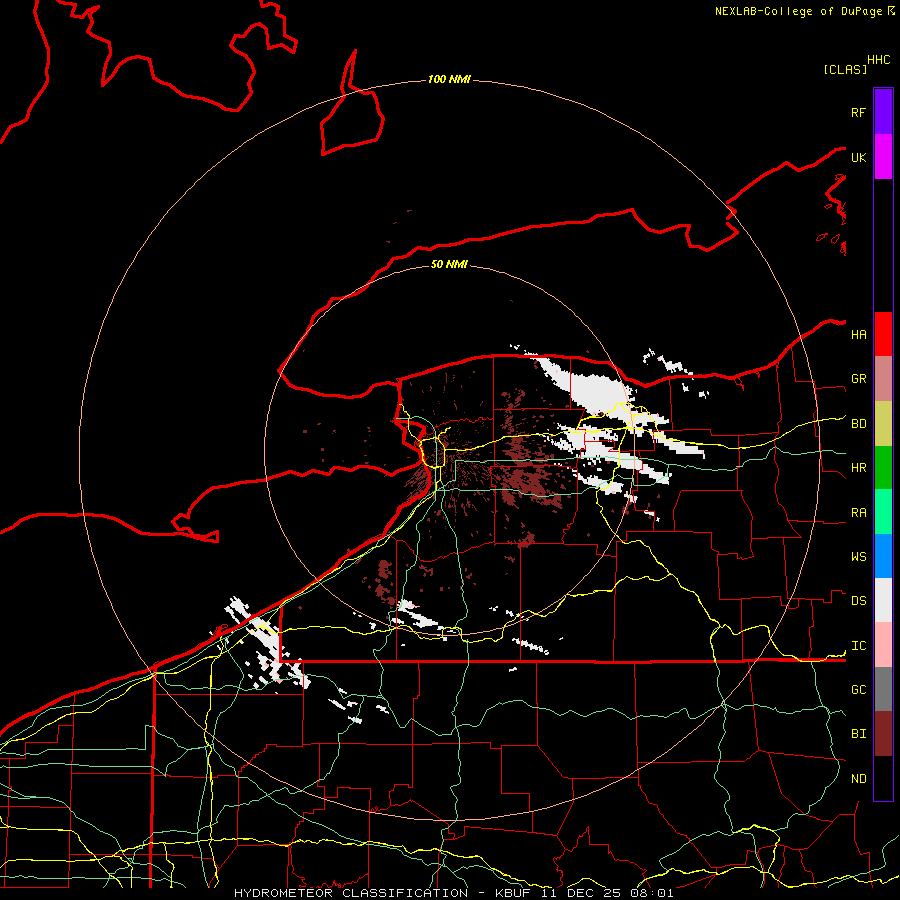This screenshot has width=900, height=900.
Task: Click the RF purple legend swatch
Action: (x=883, y=112)
